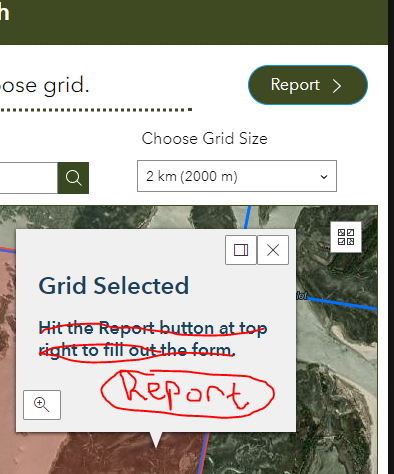
Task: Dock the Grid Selected popup
Action: [241, 250]
